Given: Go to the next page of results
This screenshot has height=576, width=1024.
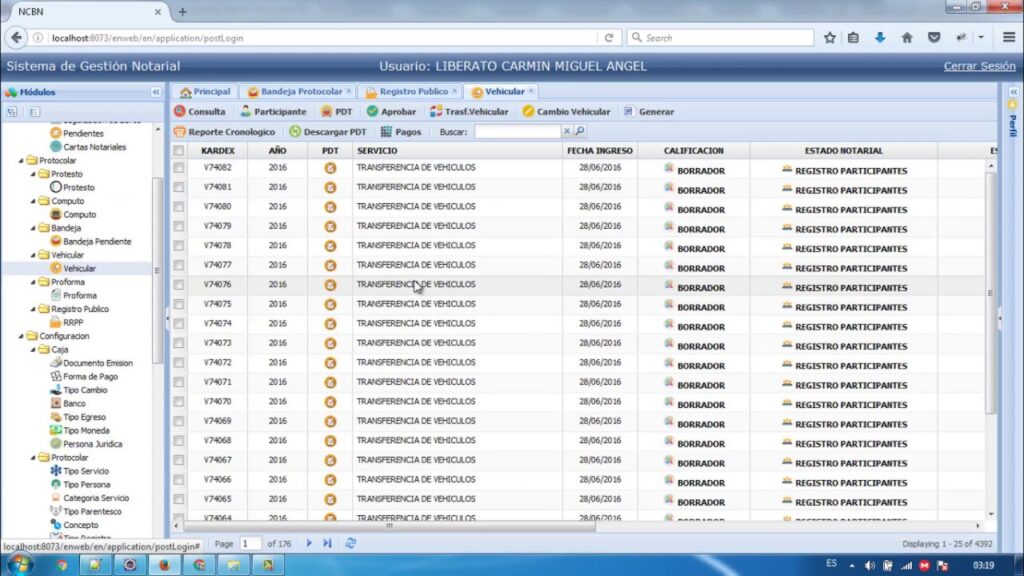Looking at the screenshot, I should (309, 543).
